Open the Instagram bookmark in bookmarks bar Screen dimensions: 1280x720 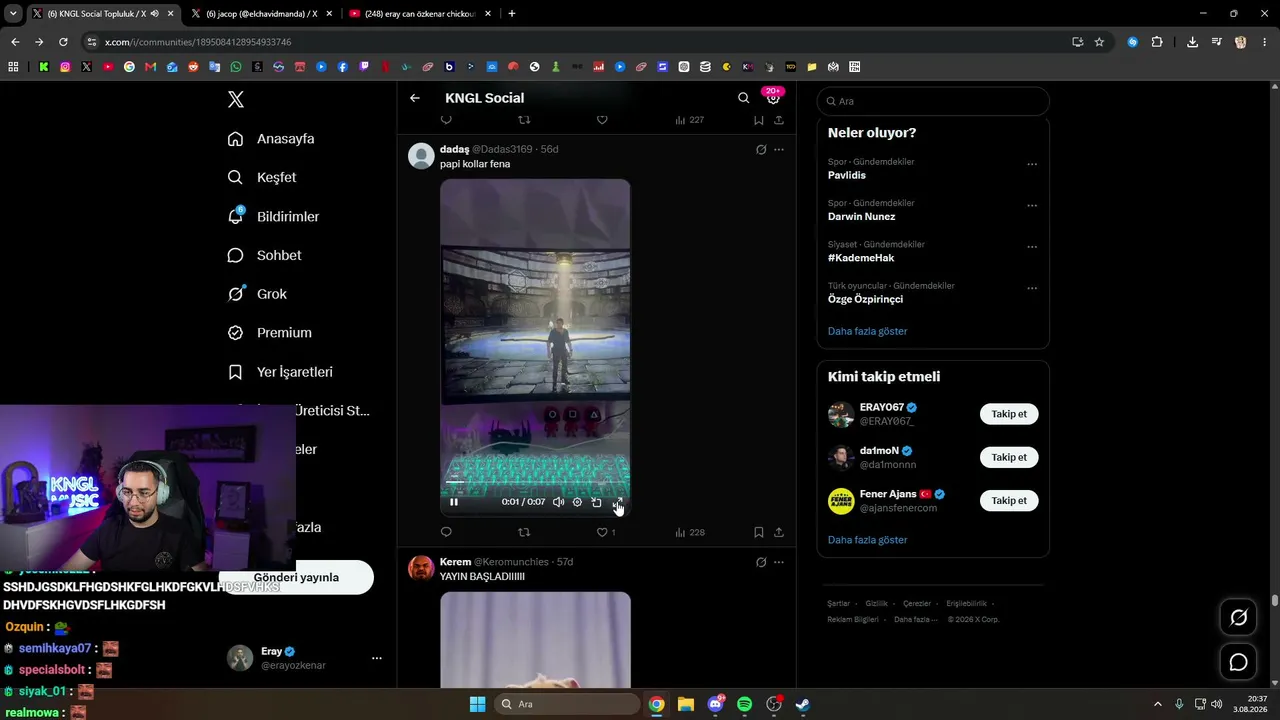(65, 67)
